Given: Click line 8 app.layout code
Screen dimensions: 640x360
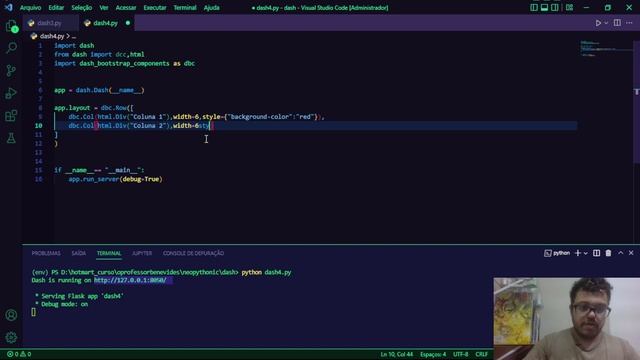Looking at the screenshot, I should [x=94, y=108].
